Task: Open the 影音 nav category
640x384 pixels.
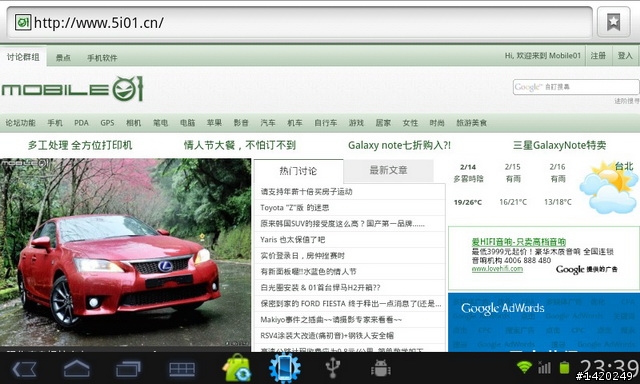Action: 241,122
